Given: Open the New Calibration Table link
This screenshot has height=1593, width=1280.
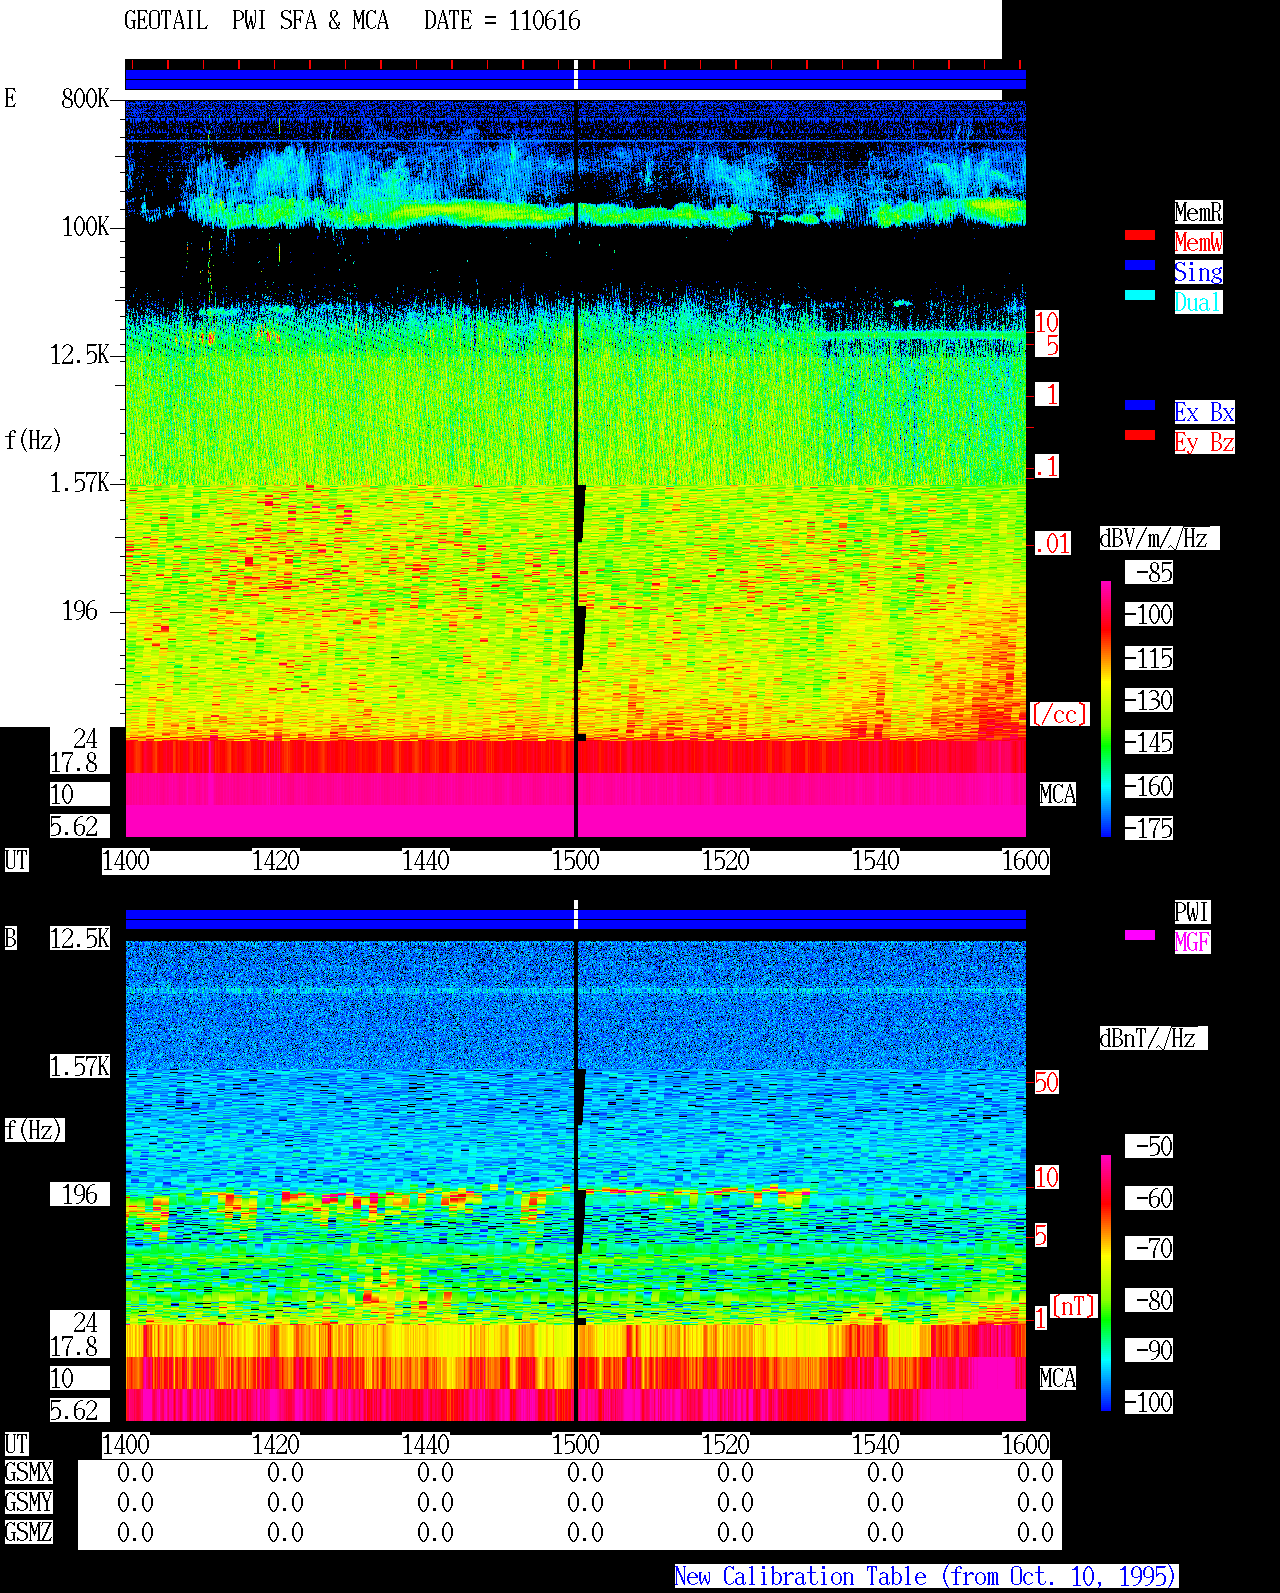Looking at the screenshot, I should (x=926, y=1577).
